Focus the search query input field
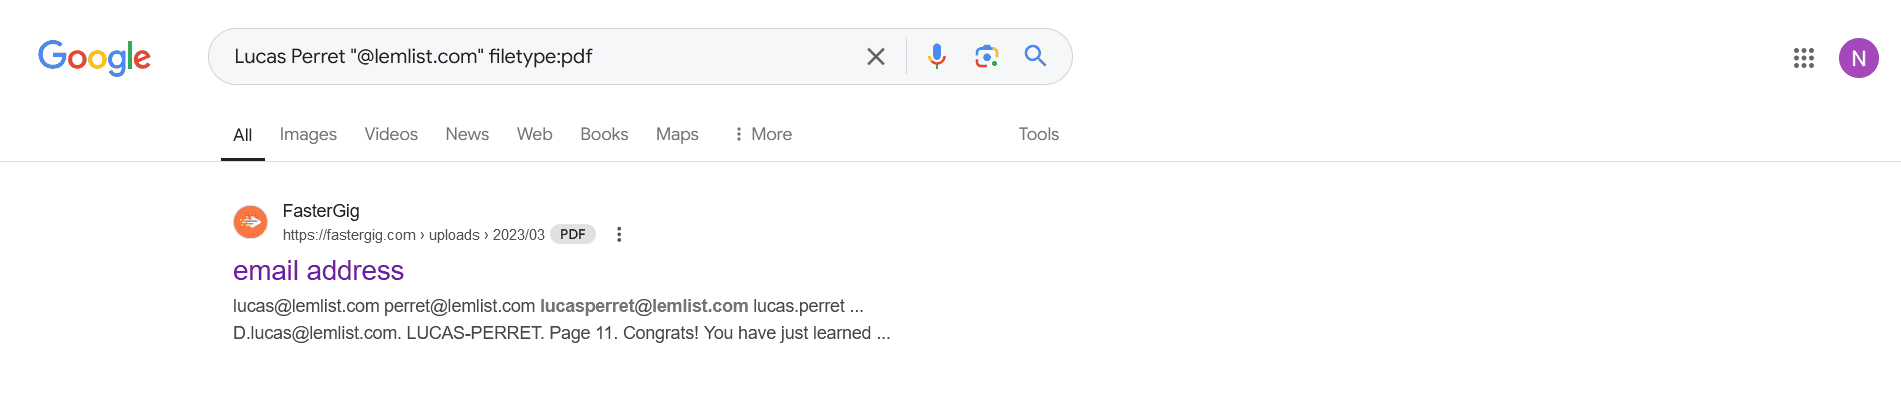1901x406 pixels. click(x=540, y=57)
